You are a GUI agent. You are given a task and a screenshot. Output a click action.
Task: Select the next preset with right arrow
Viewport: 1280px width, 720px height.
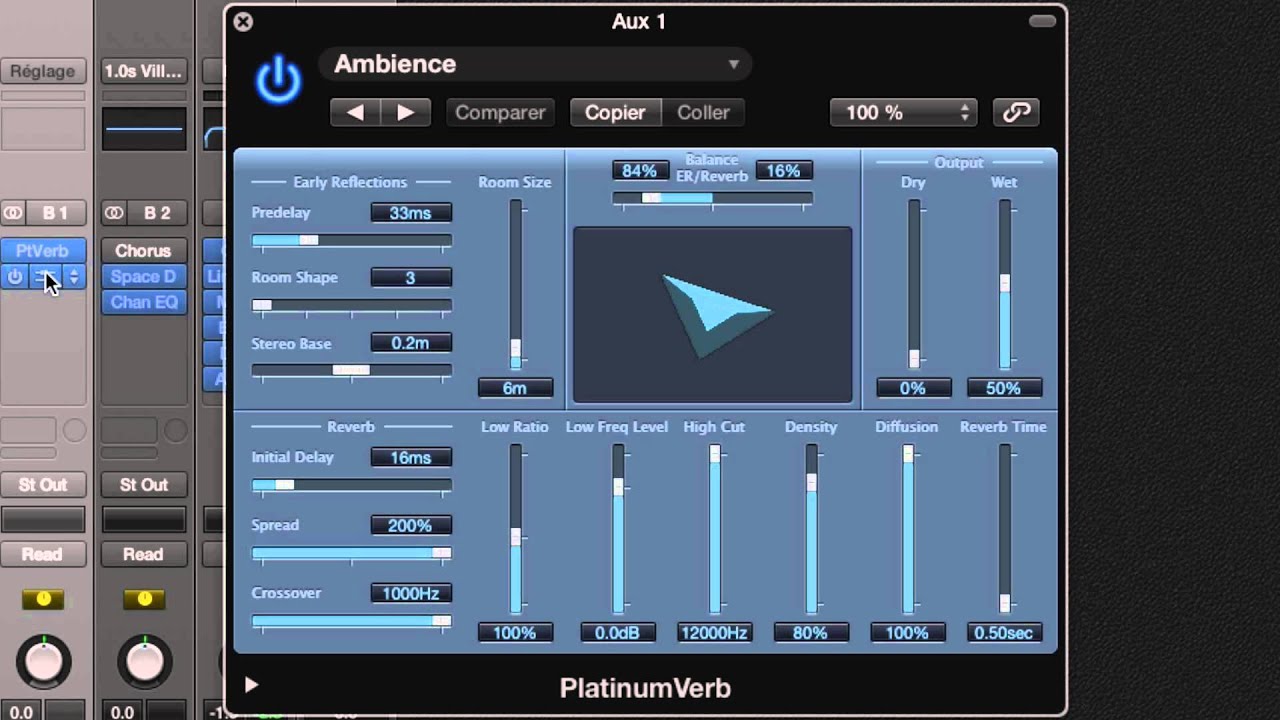406,113
